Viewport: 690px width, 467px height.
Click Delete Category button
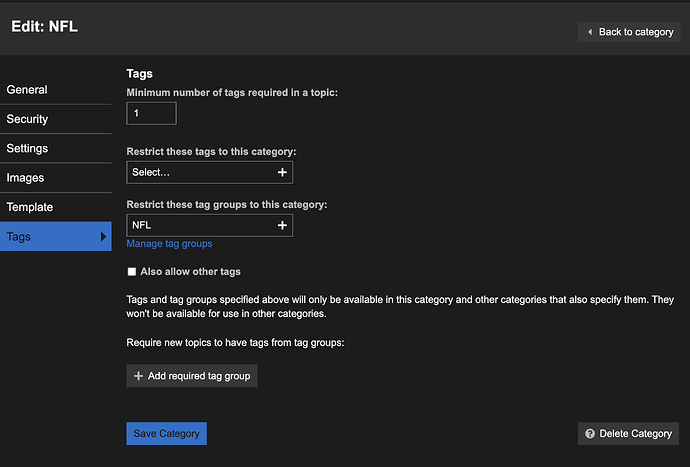[628, 434]
